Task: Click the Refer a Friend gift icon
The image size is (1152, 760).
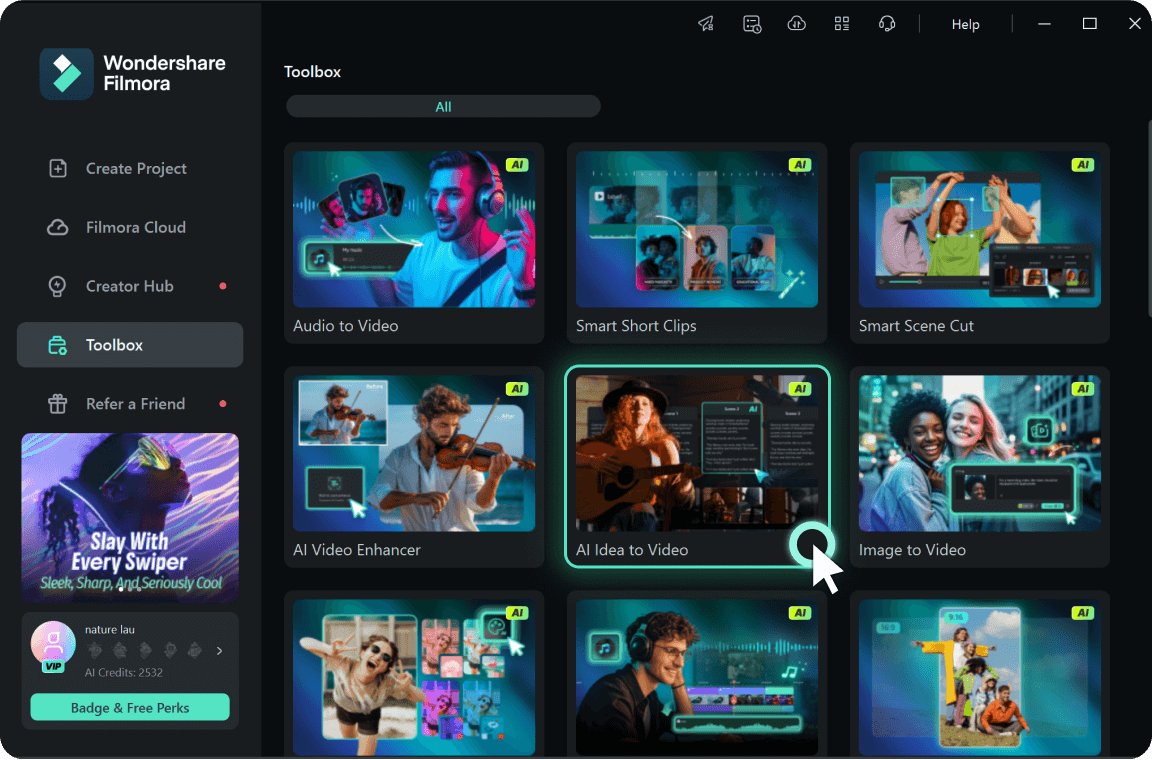Action: click(57, 404)
